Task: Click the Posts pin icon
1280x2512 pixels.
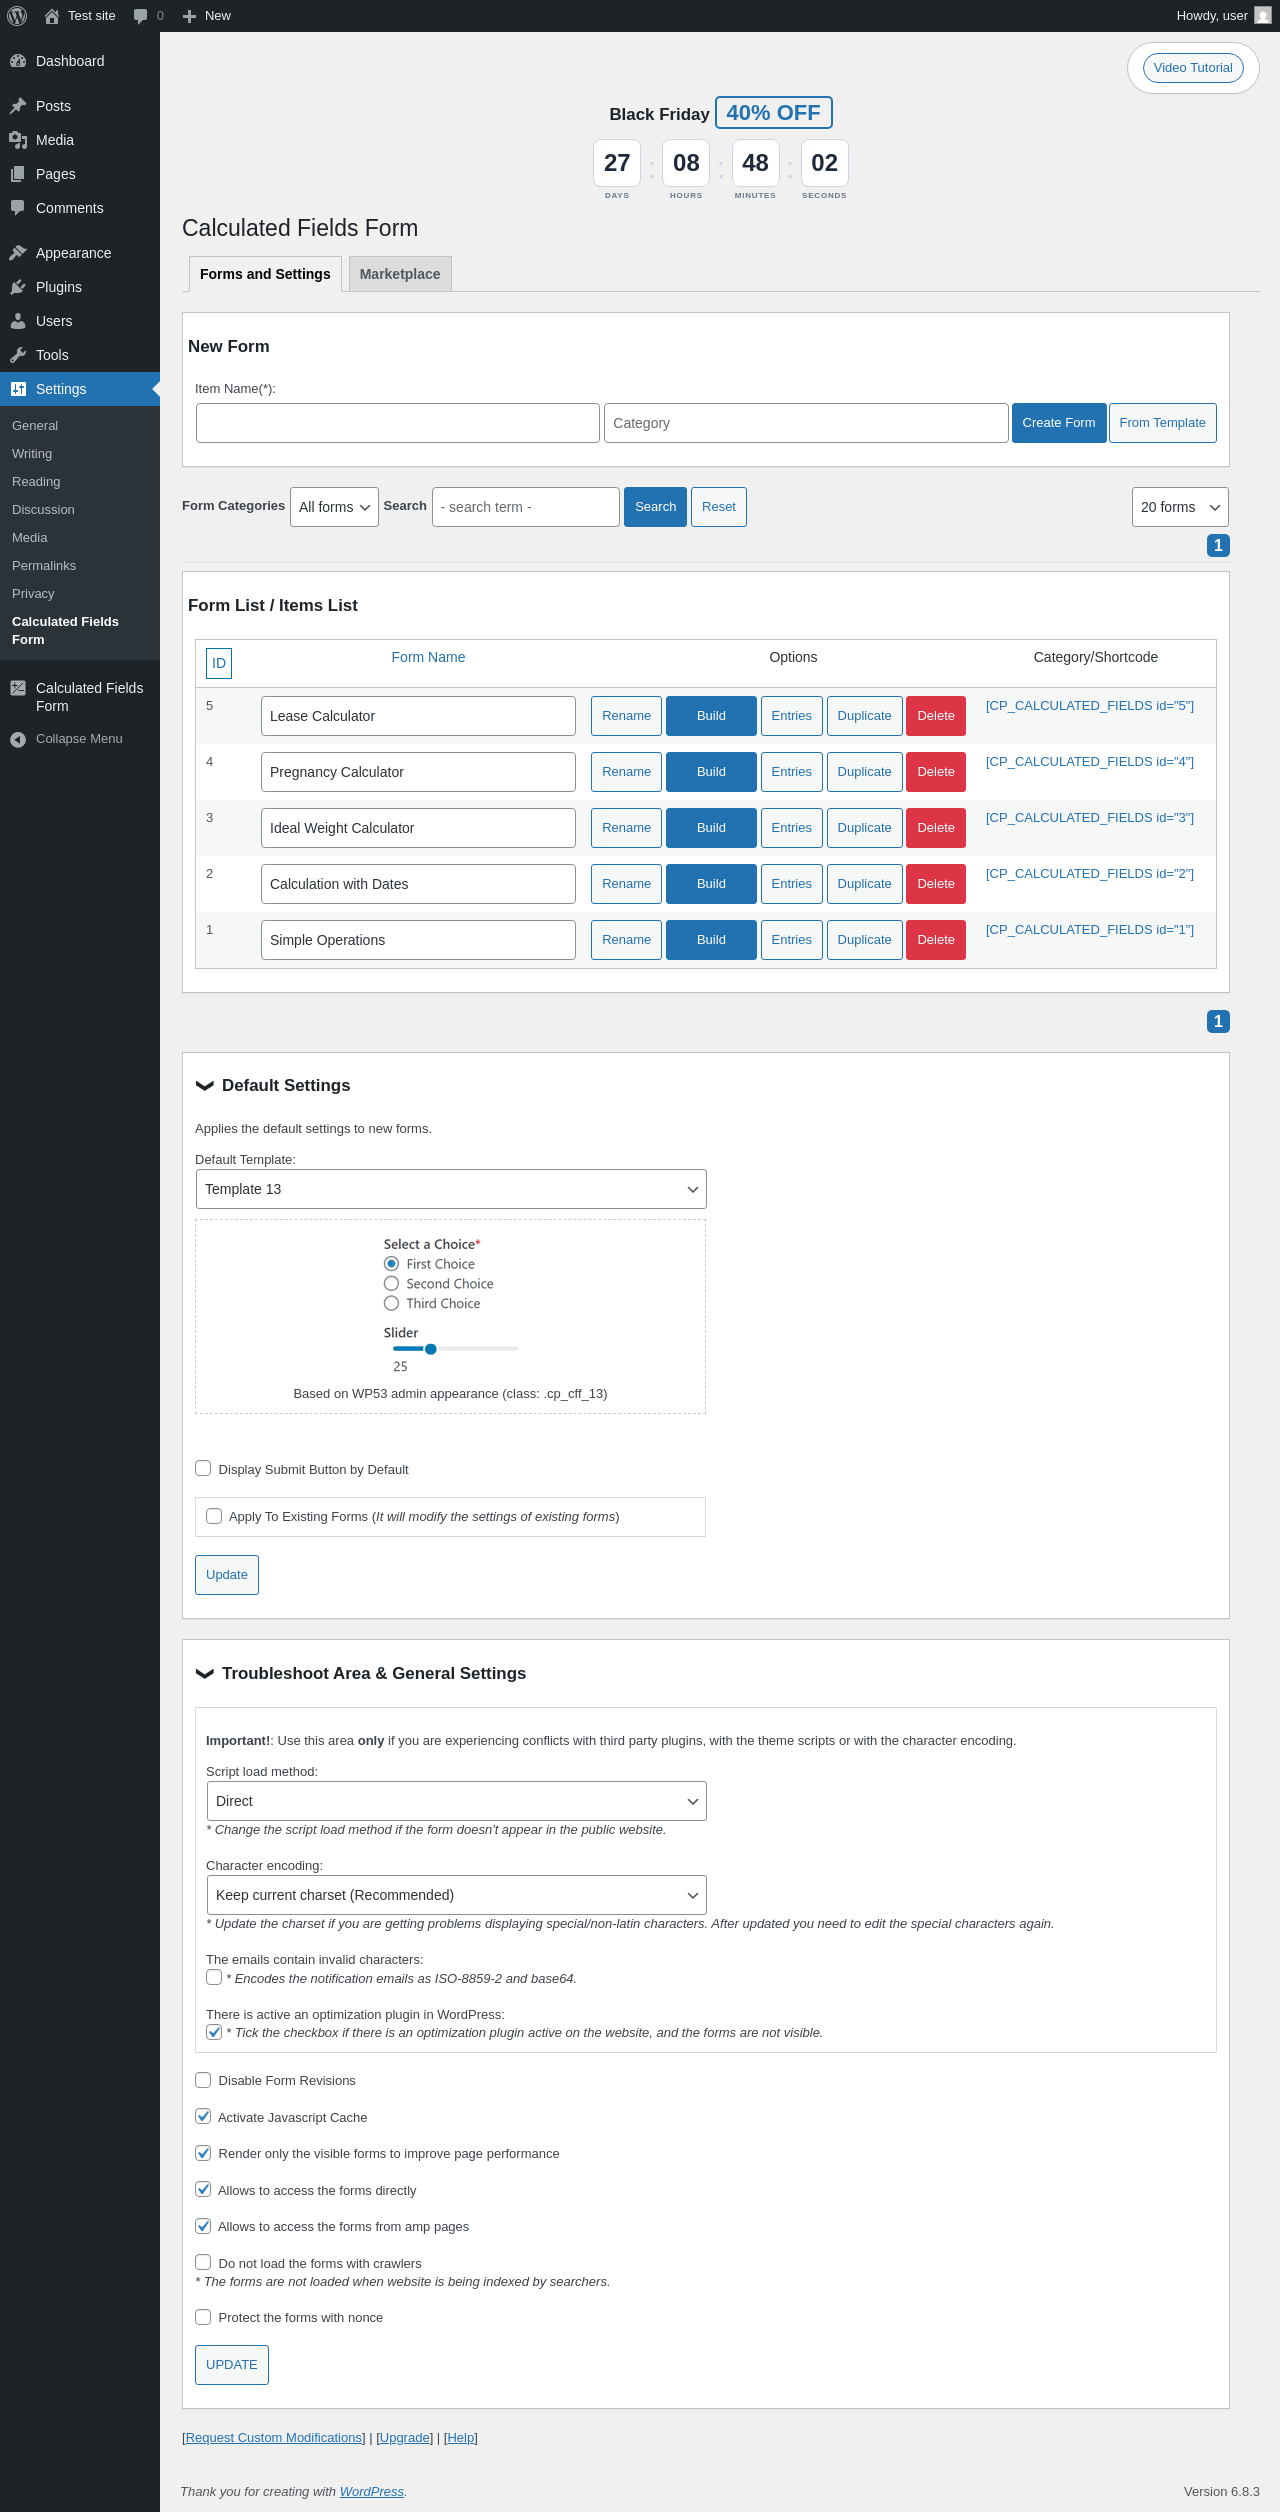Action: pyautogui.click(x=18, y=106)
